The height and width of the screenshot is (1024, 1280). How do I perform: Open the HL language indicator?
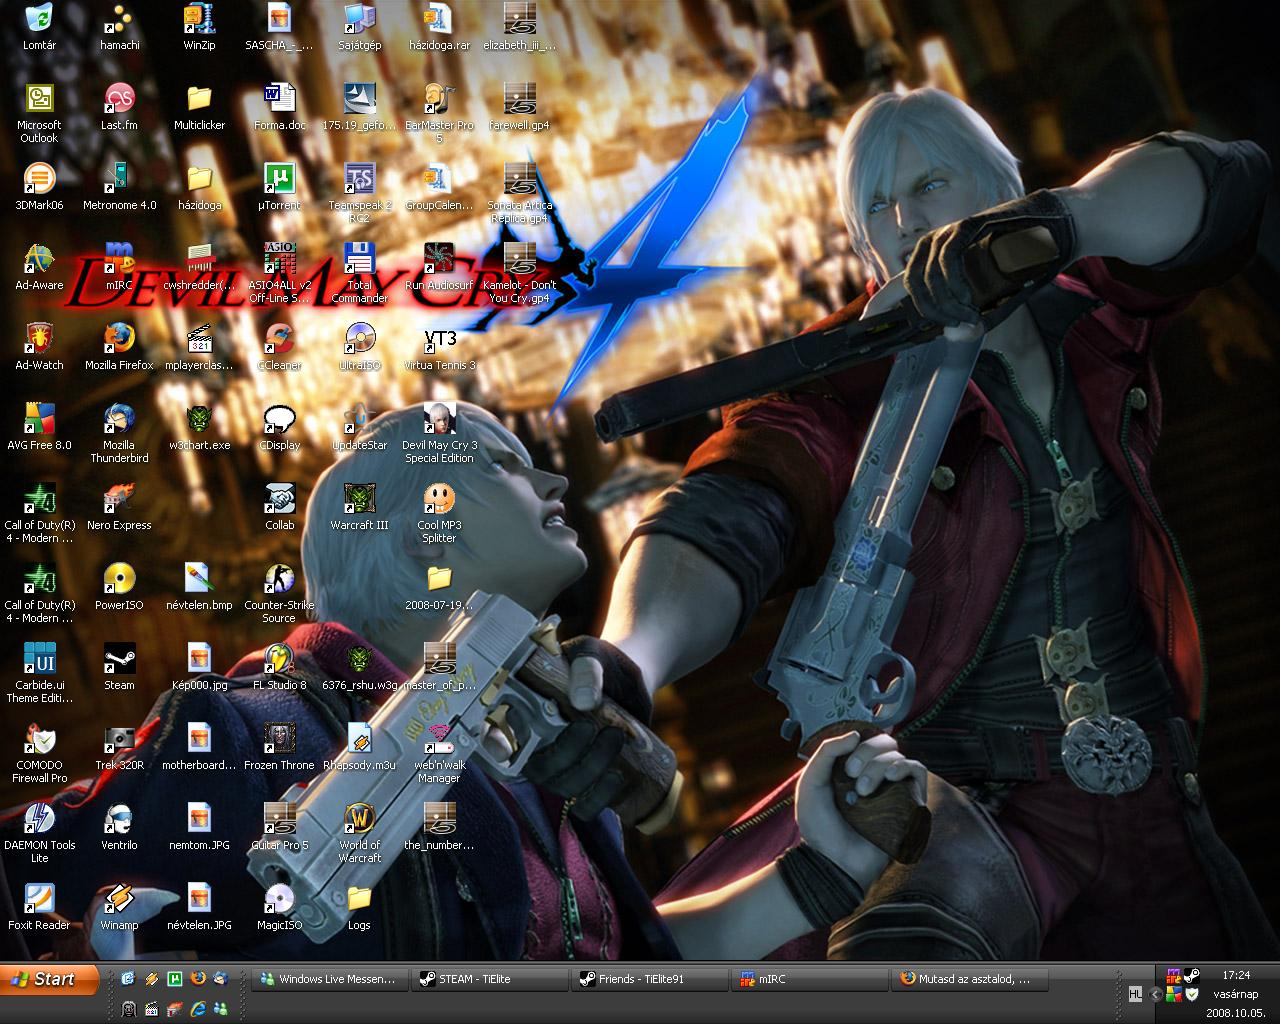coord(1135,994)
